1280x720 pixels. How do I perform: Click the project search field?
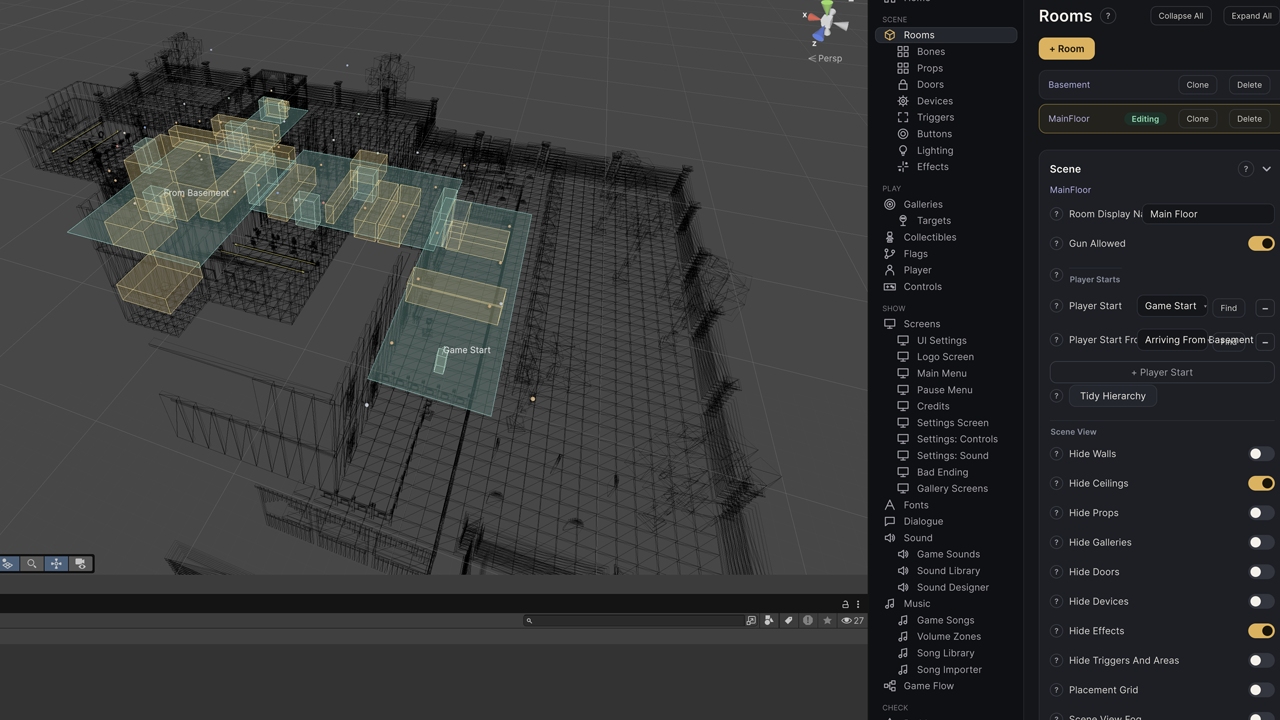[632, 620]
